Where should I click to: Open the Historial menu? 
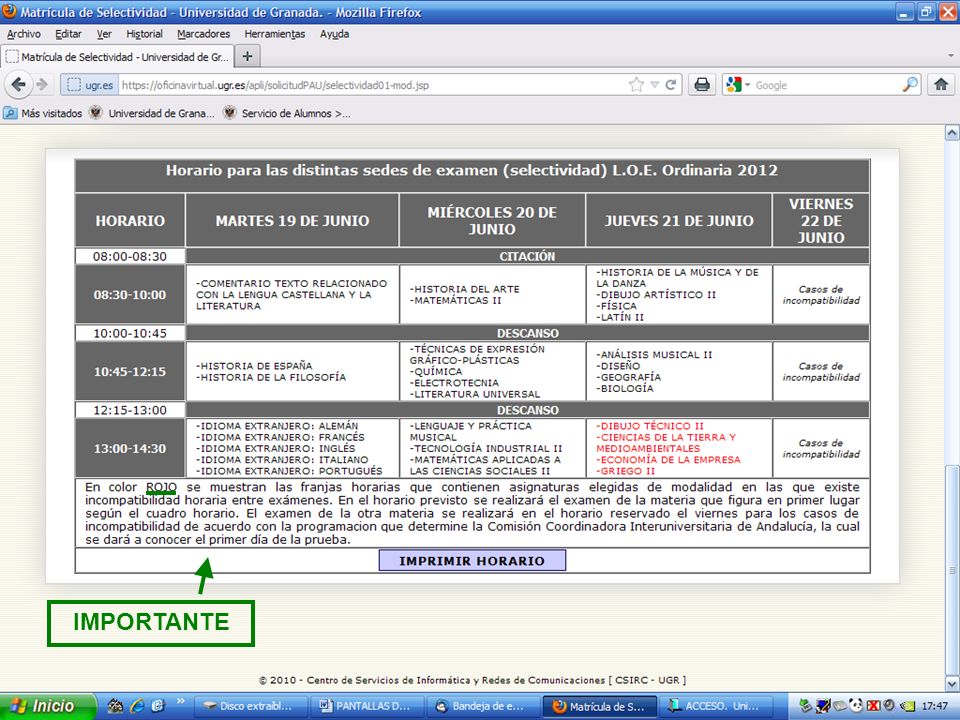(x=144, y=34)
